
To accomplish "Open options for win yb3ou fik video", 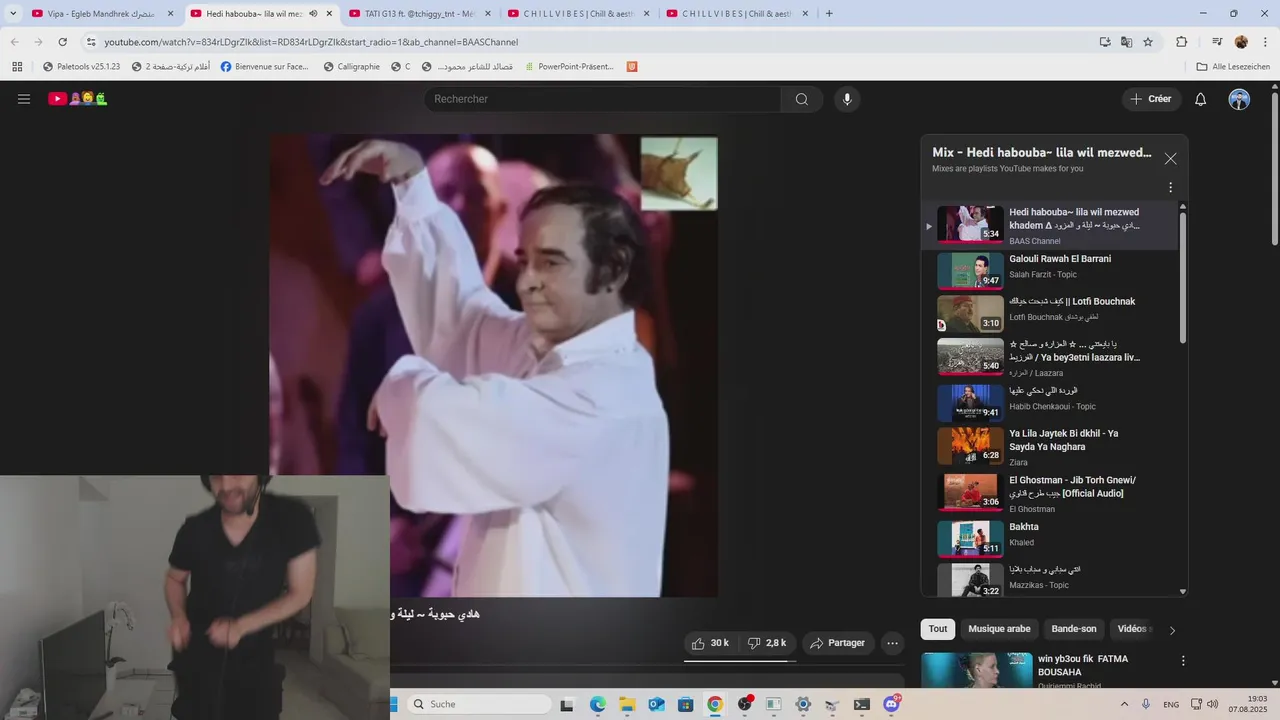I will (x=1183, y=661).
